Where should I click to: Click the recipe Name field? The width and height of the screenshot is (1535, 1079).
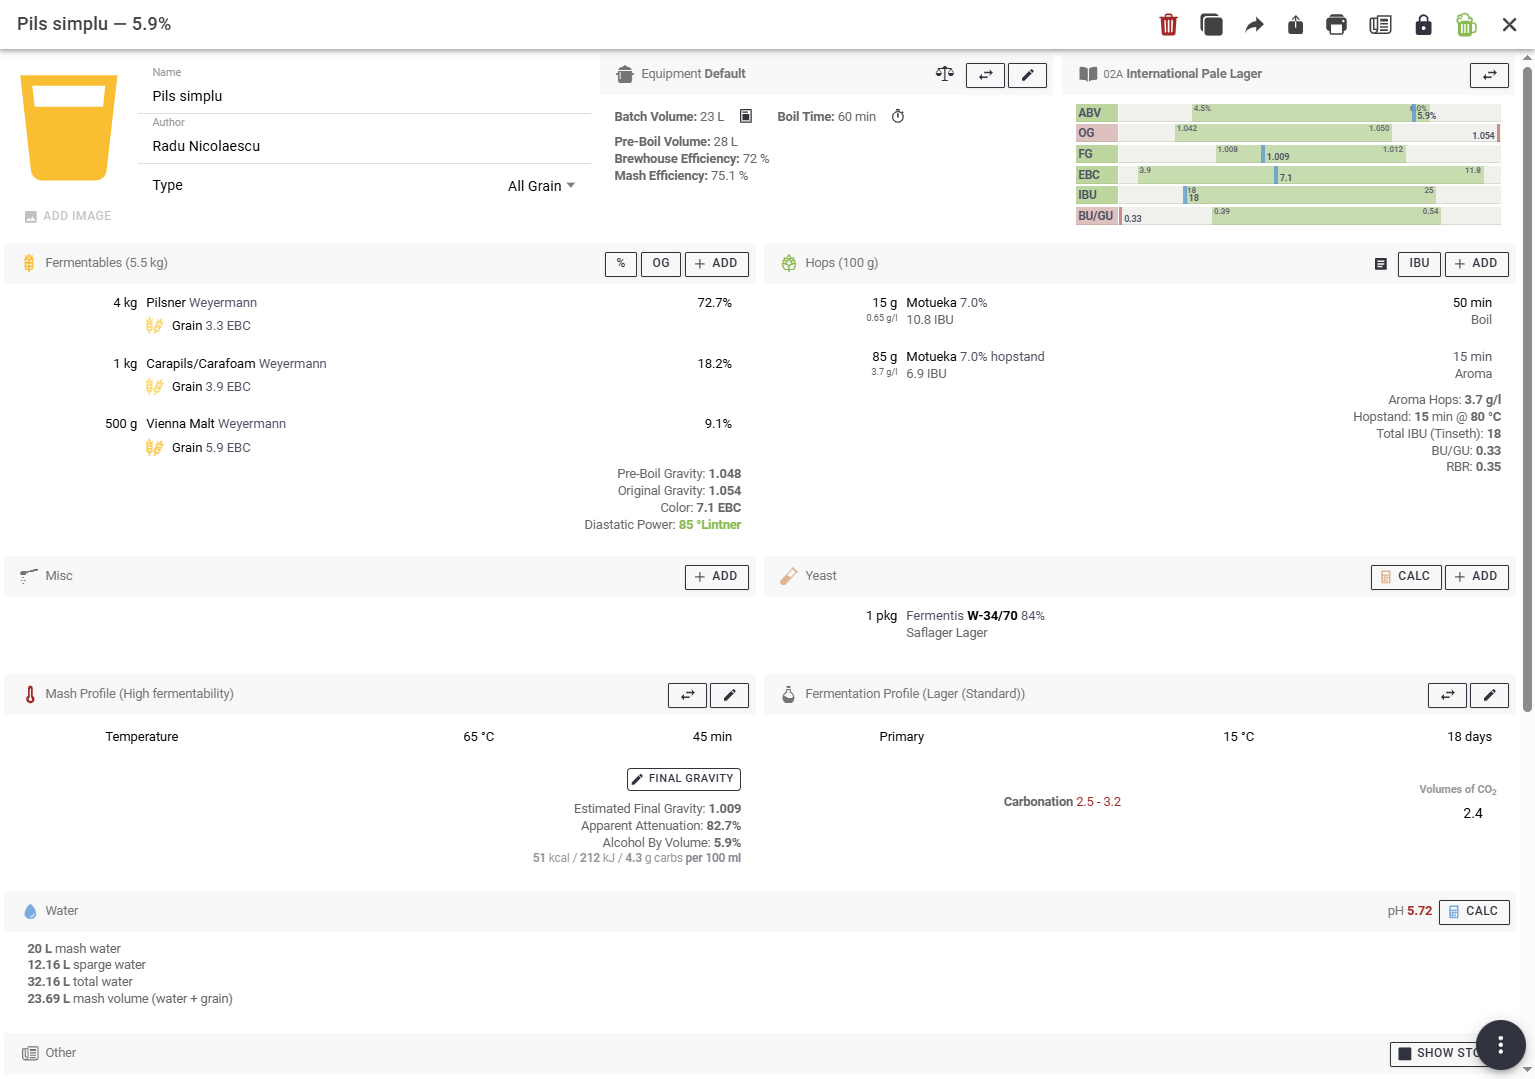[x=365, y=96]
